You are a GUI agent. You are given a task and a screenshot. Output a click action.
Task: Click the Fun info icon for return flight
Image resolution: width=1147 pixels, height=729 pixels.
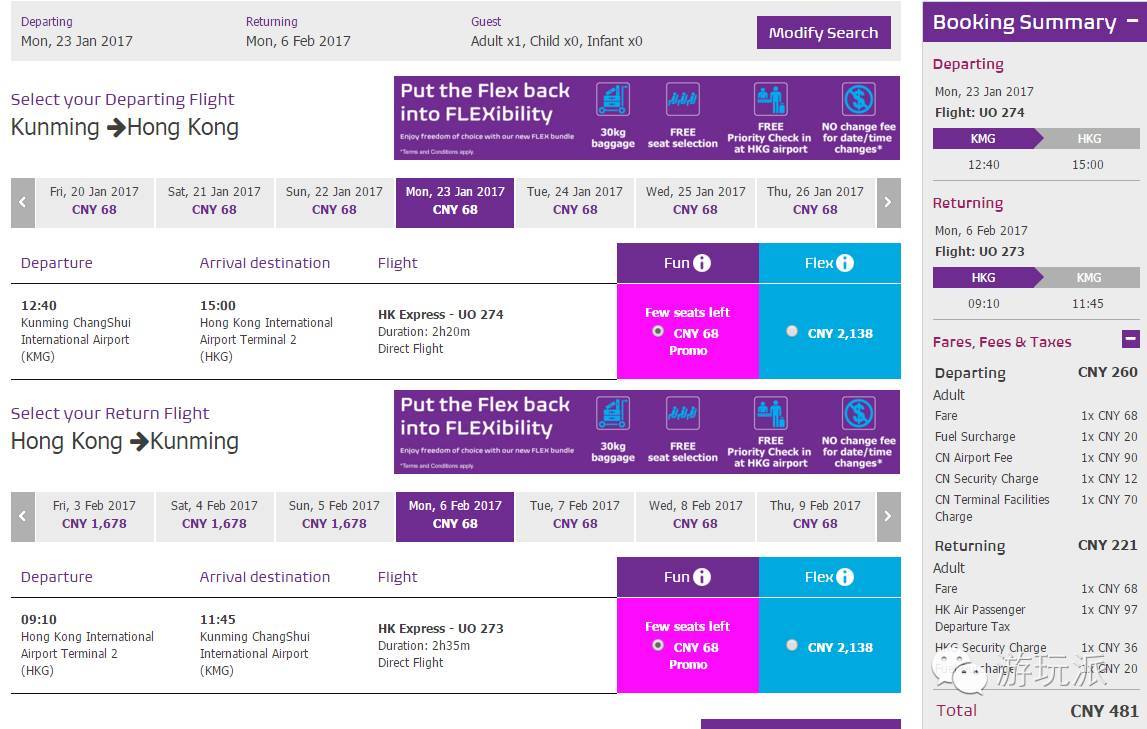pos(702,577)
